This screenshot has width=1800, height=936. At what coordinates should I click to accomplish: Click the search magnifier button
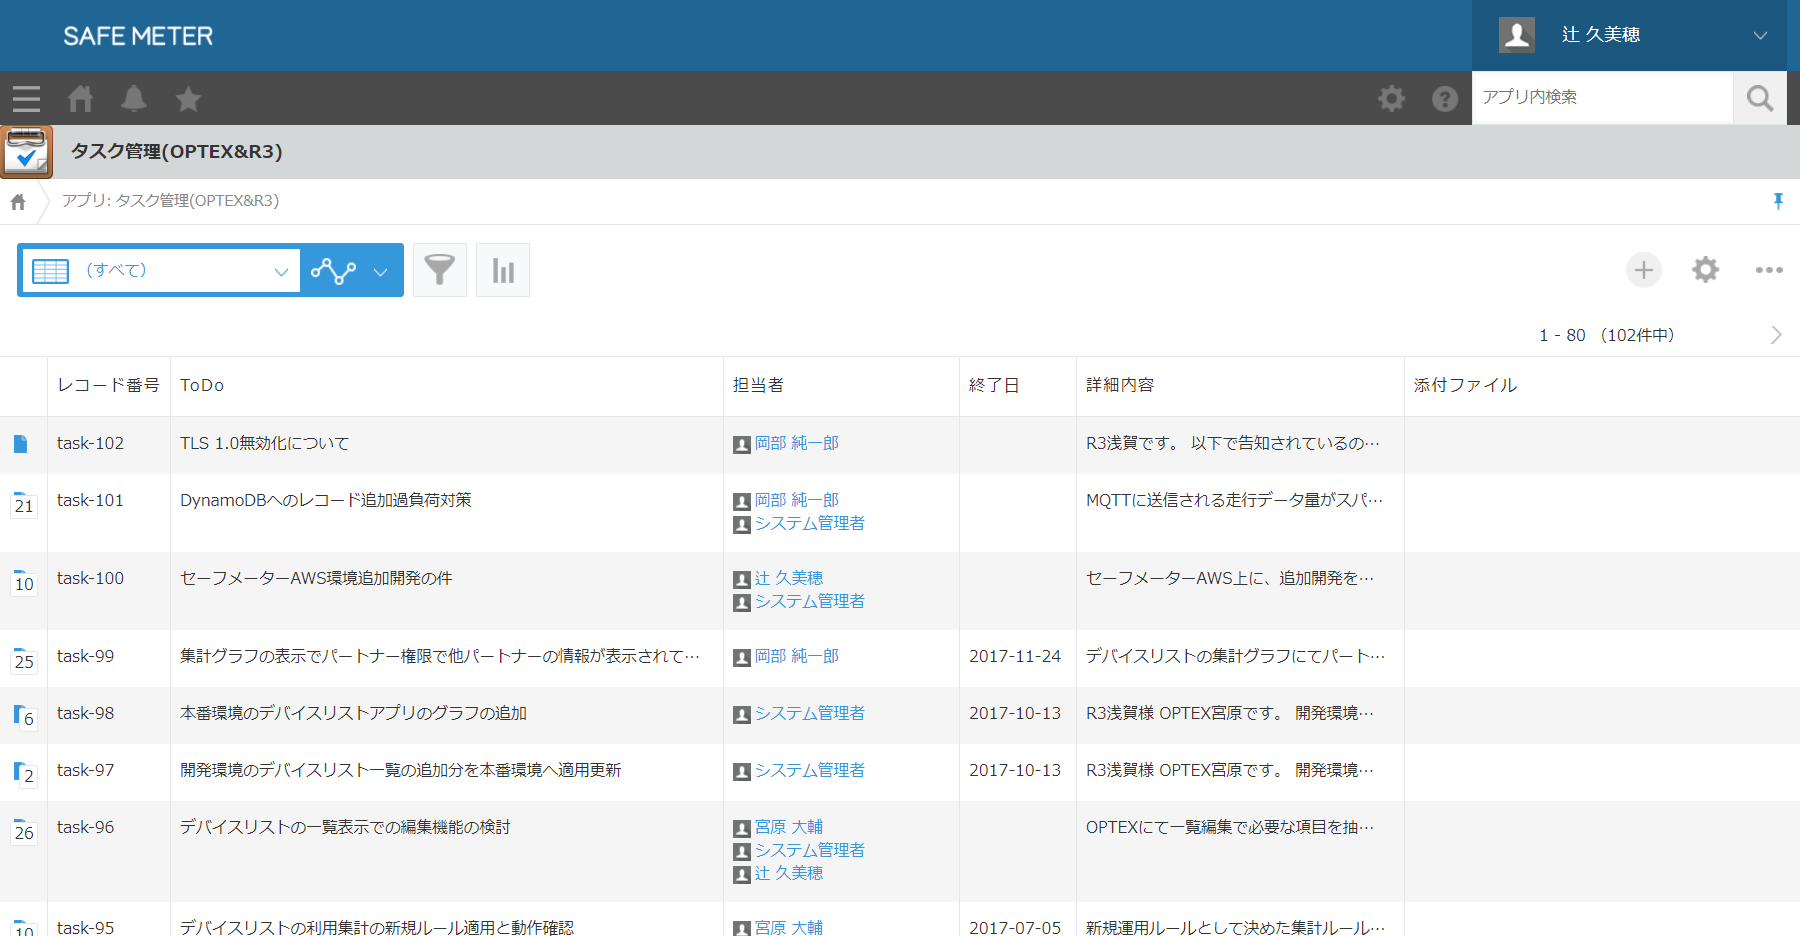coord(1760,98)
